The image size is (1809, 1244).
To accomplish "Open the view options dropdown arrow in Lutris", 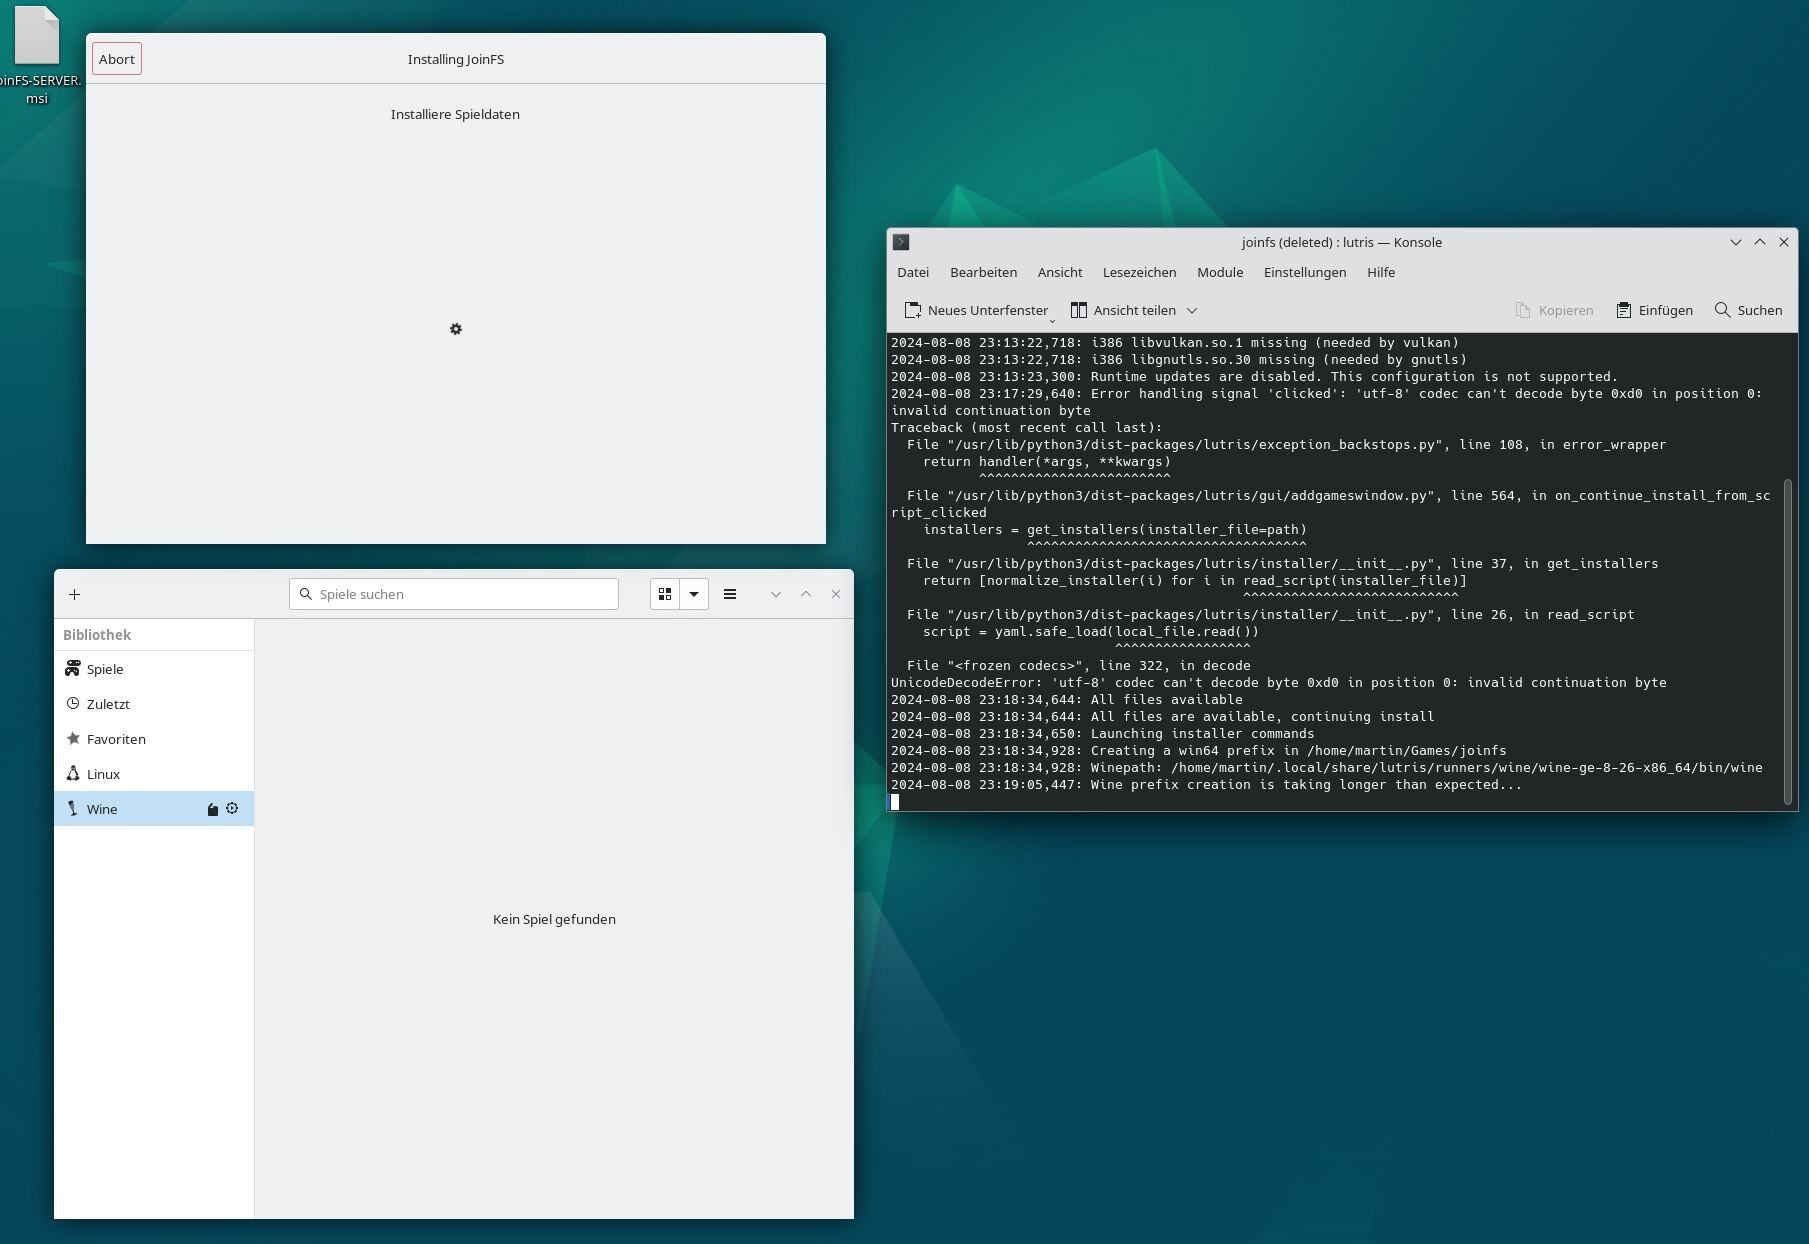I will click(x=694, y=594).
